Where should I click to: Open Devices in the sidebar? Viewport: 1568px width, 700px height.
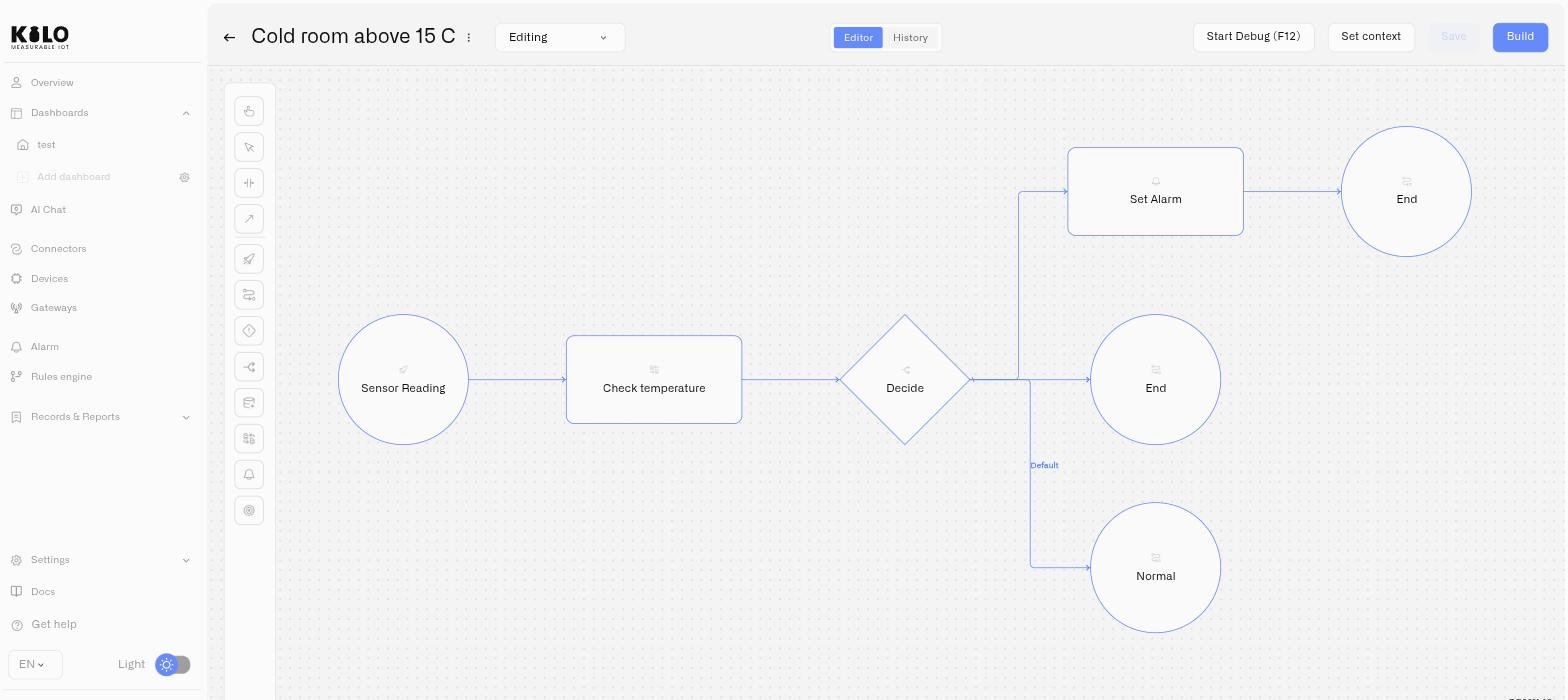click(x=50, y=279)
